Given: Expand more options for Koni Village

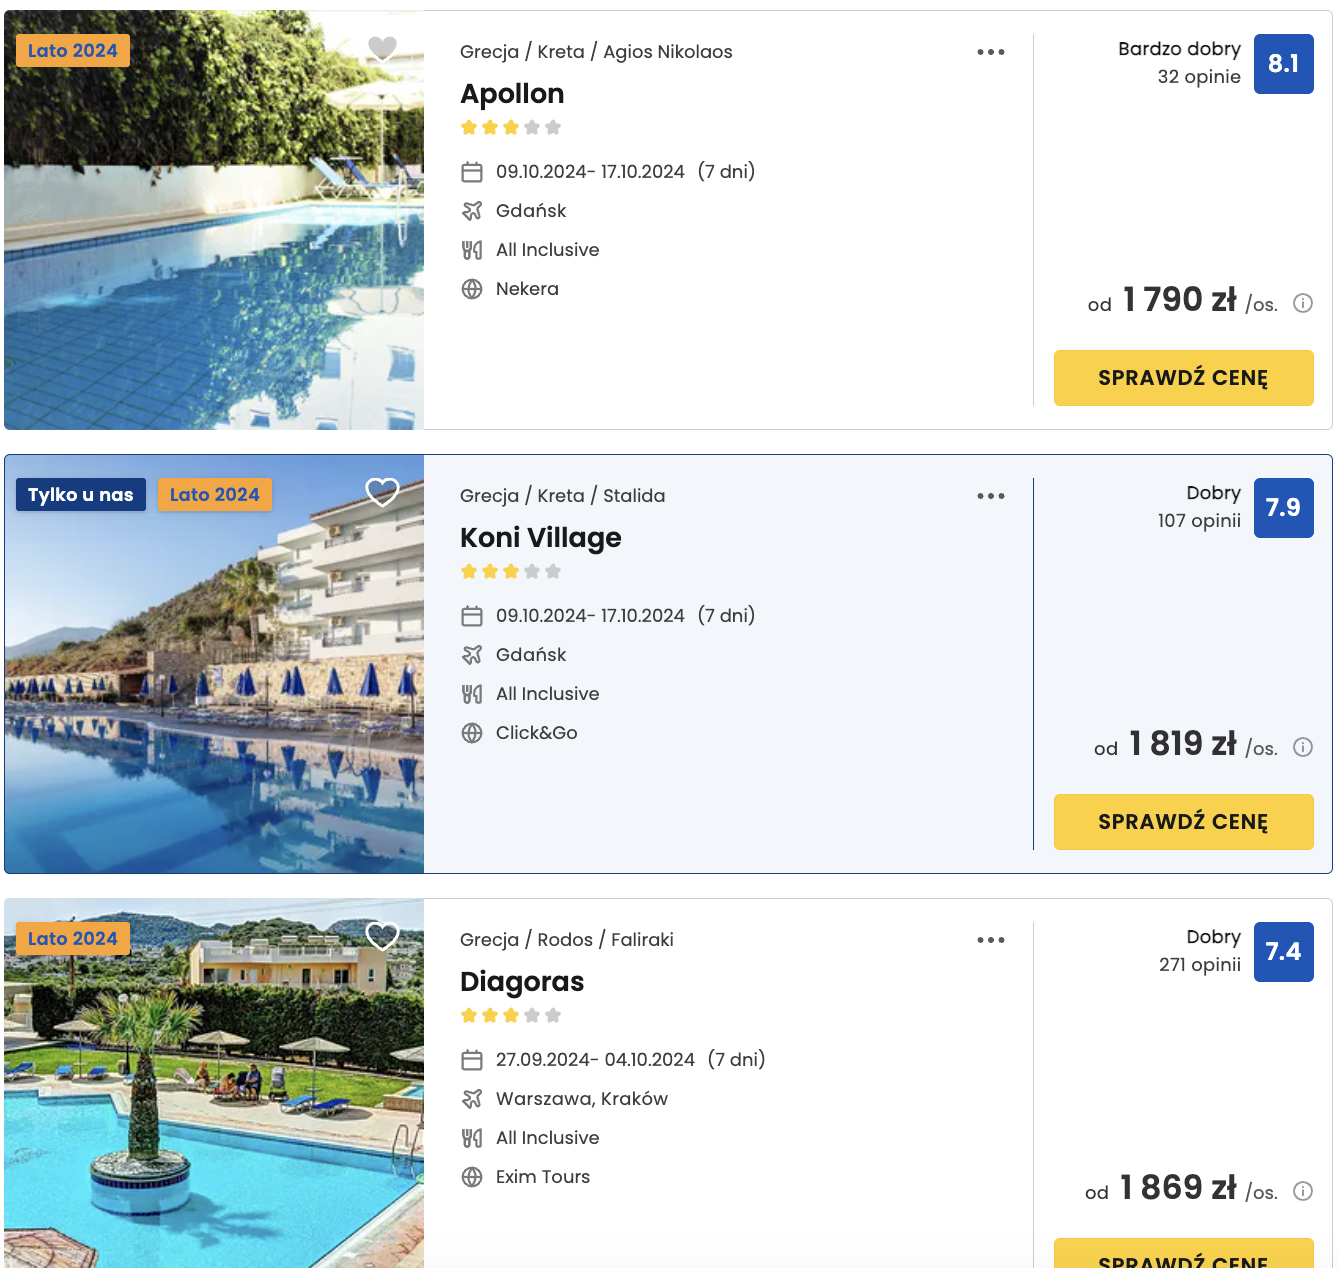Looking at the screenshot, I should pyautogui.click(x=991, y=496).
